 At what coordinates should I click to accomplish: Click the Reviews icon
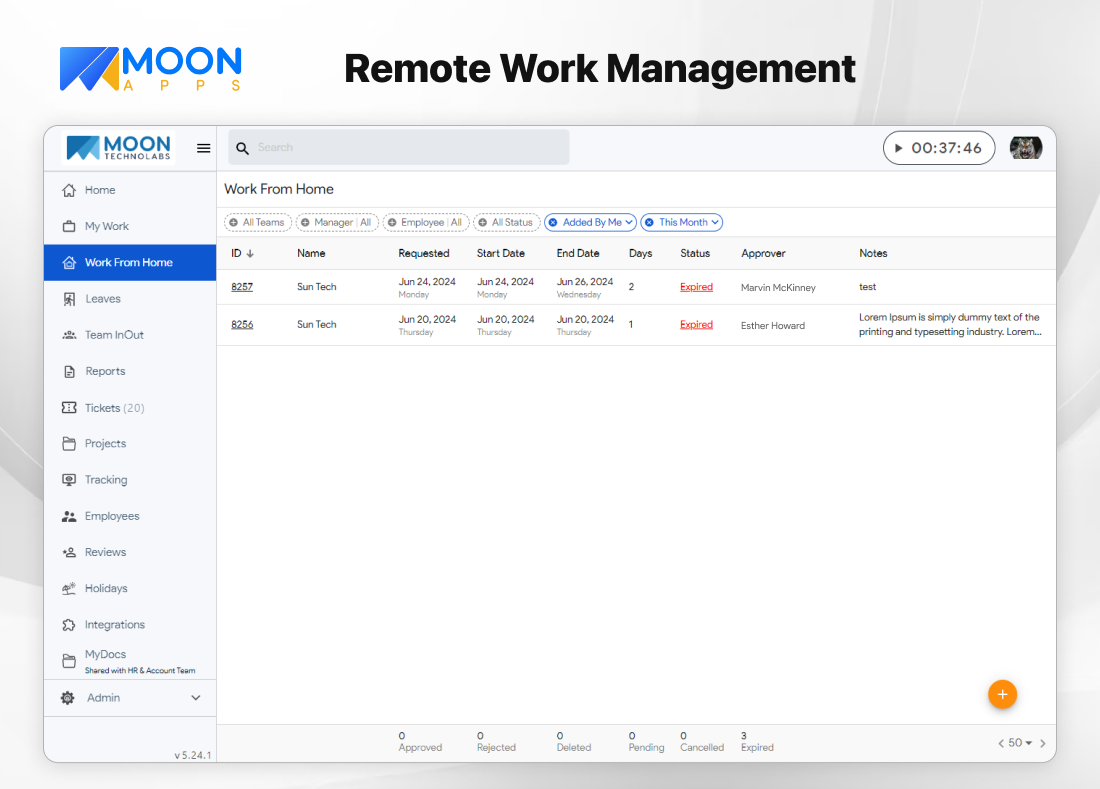[x=69, y=552]
